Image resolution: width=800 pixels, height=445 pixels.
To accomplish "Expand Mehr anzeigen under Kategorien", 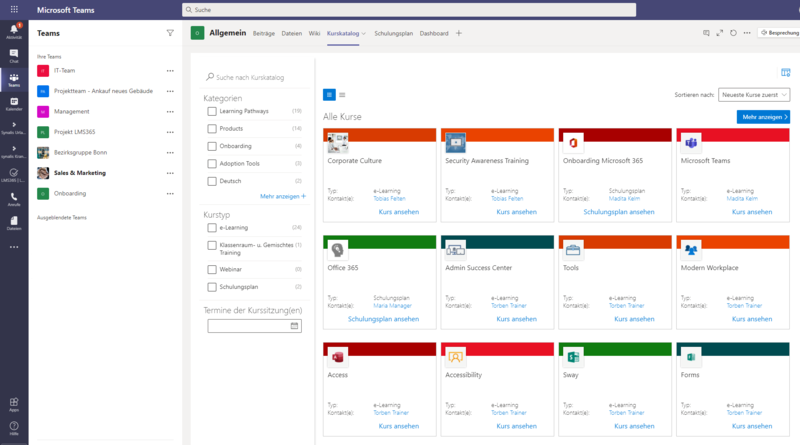I will tap(283, 196).
